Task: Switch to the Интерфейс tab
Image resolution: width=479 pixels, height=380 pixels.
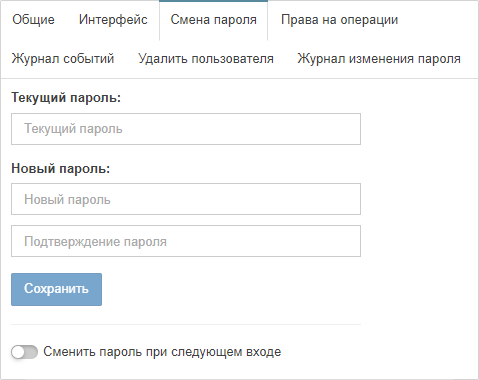Action: click(113, 20)
